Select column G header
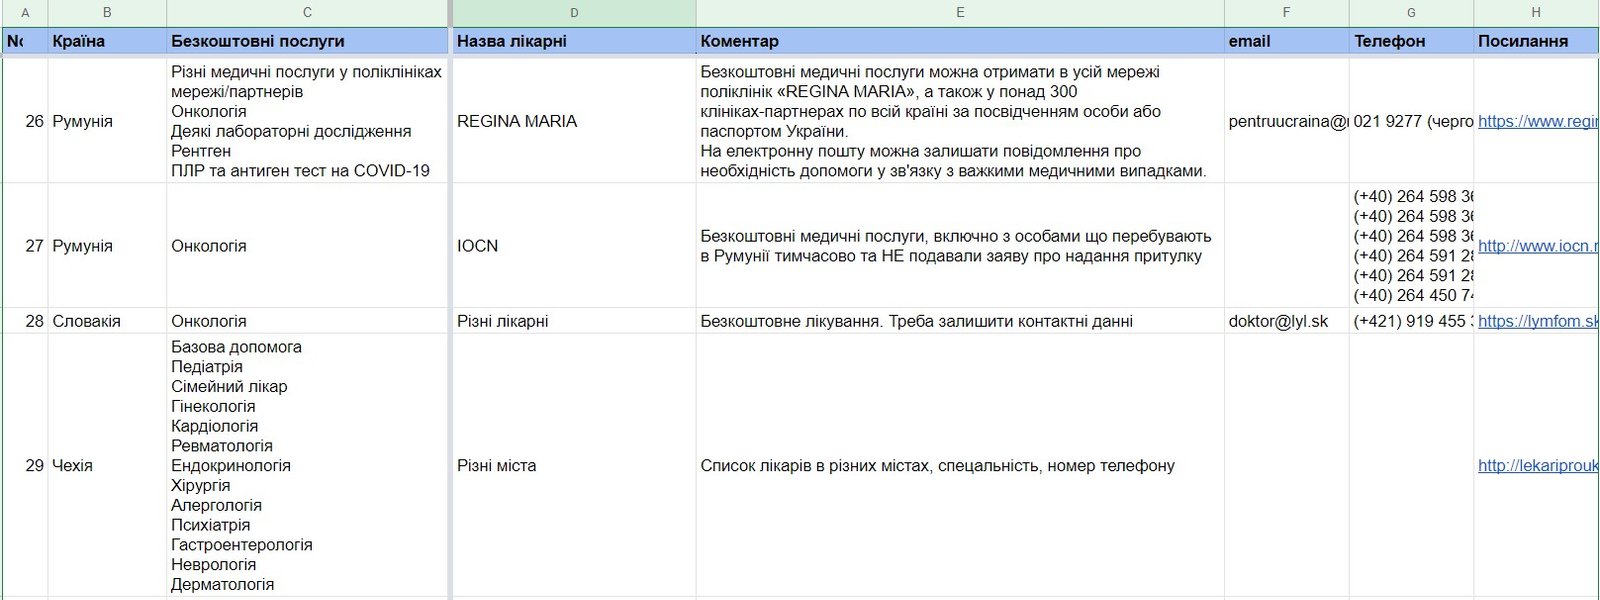Image resolution: width=1600 pixels, height=600 pixels. pos(1411,13)
